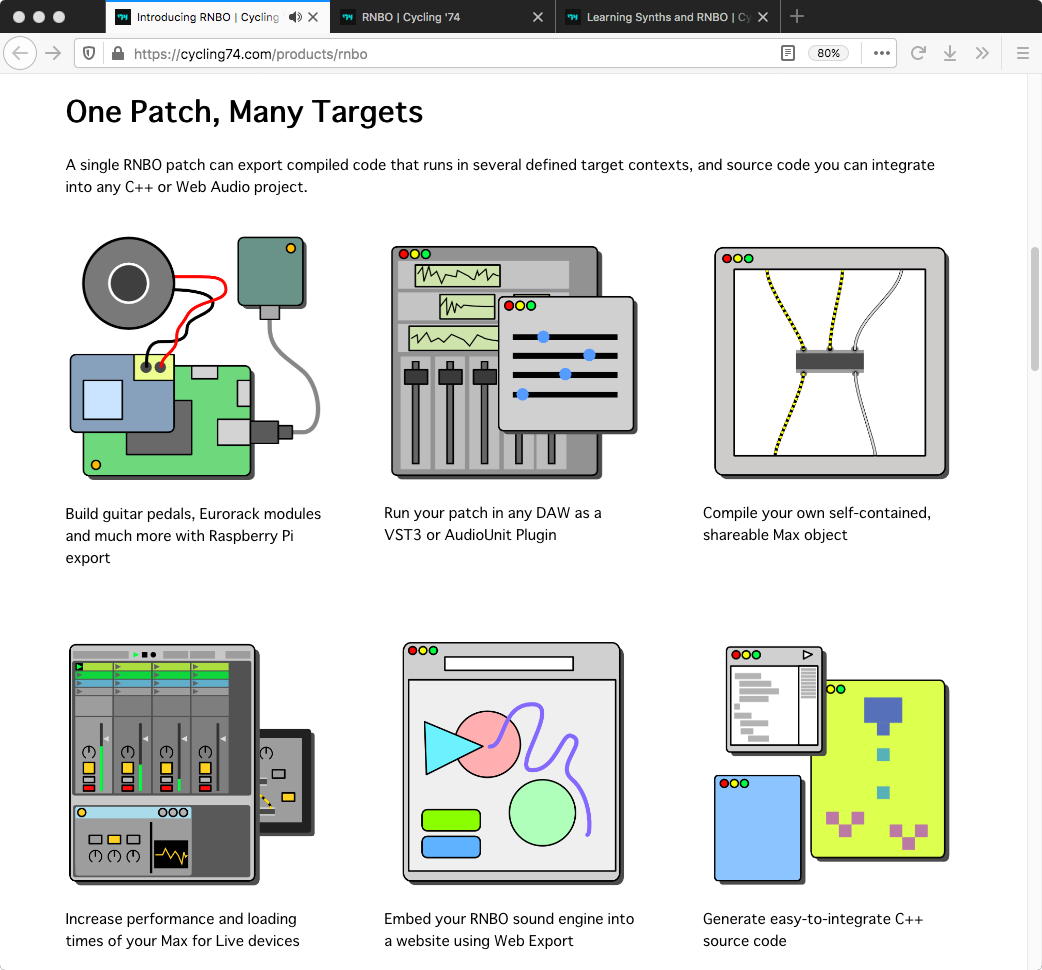
Task: Open a new browser tab
Action: pos(797,17)
